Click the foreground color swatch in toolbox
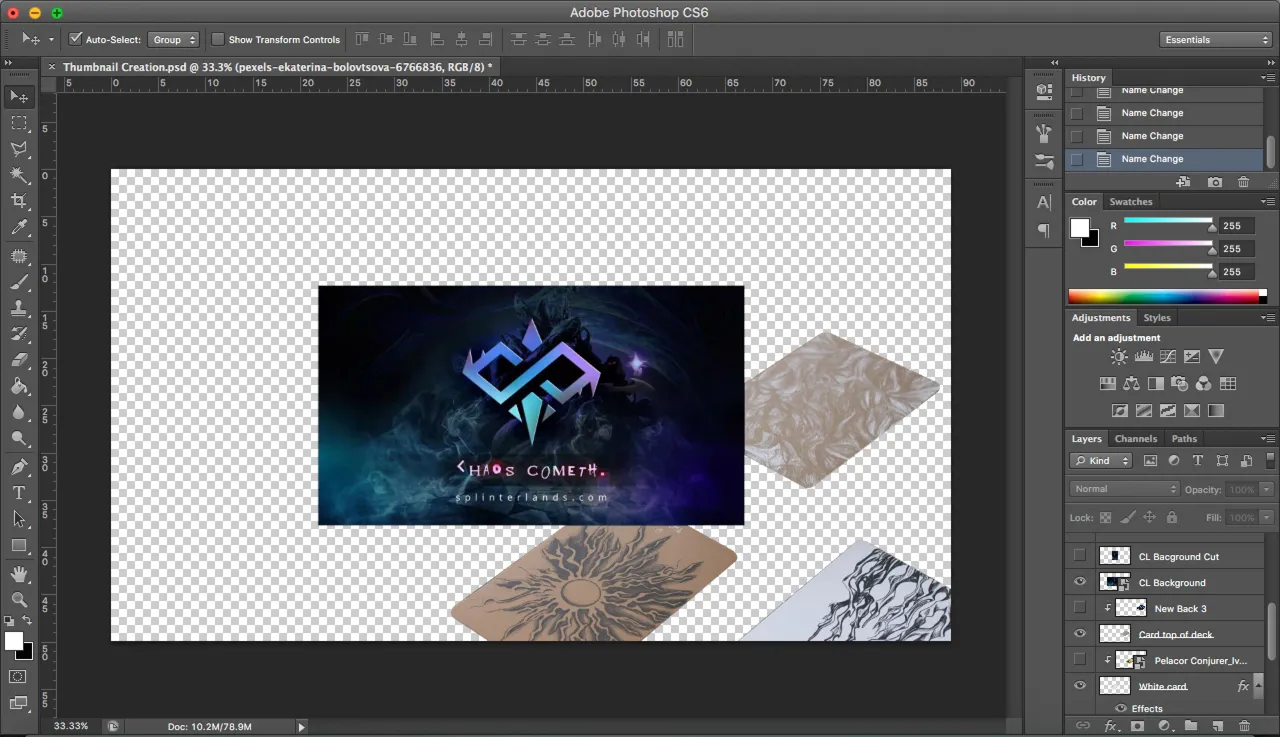Viewport: 1280px width, 737px height. tap(13, 641)
